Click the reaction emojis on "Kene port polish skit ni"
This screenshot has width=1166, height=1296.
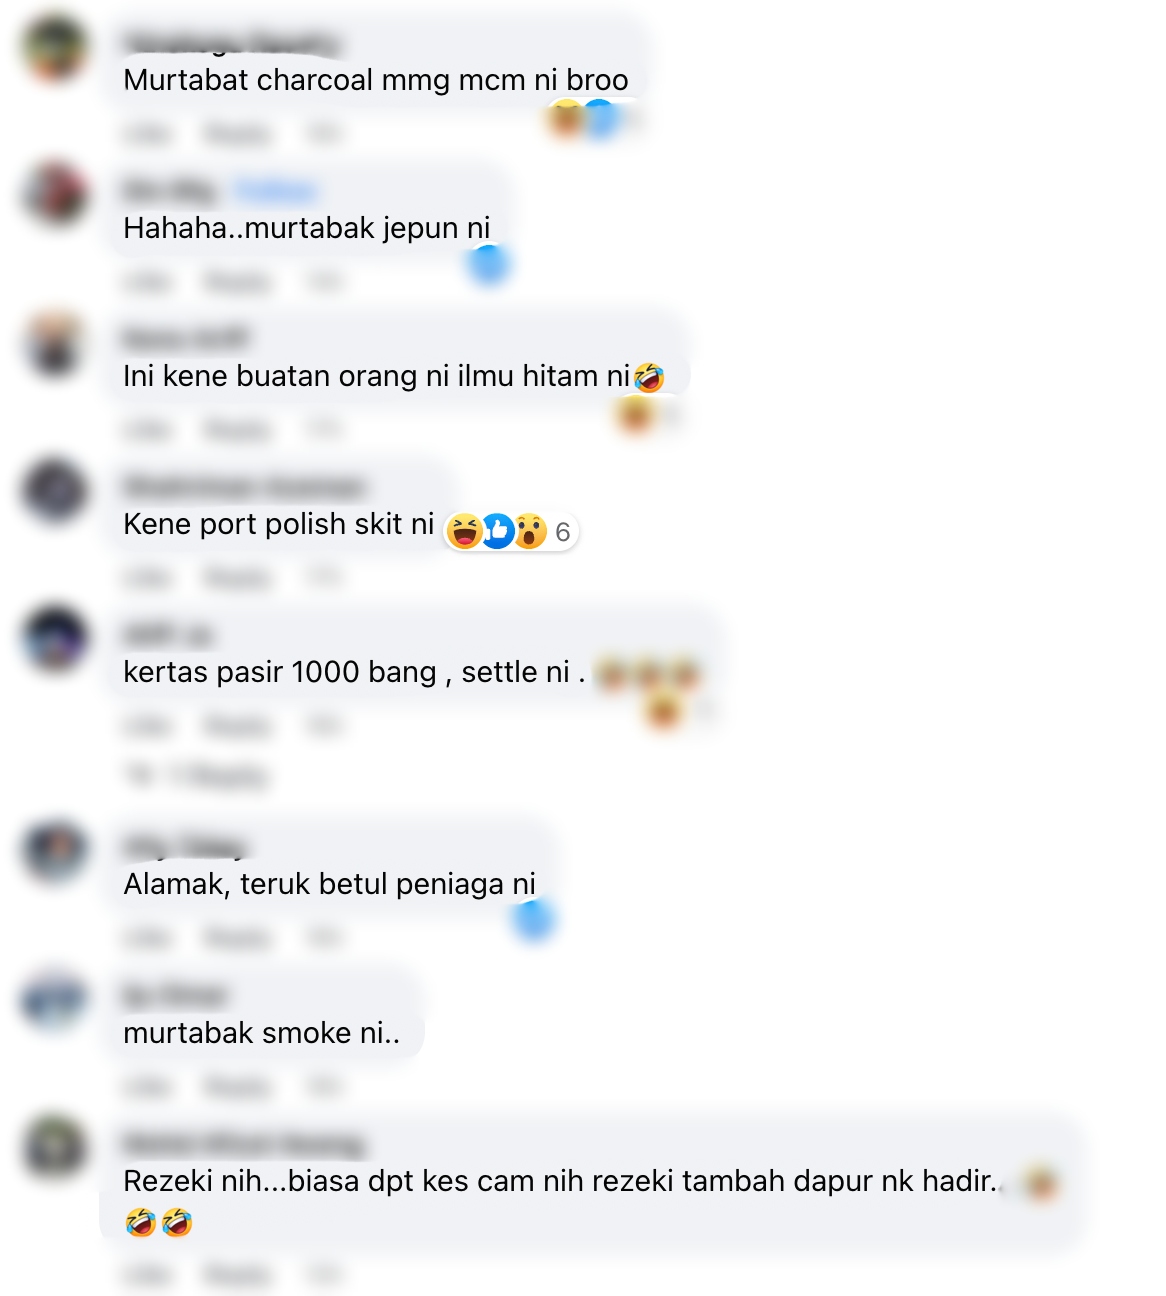(497, 531)
